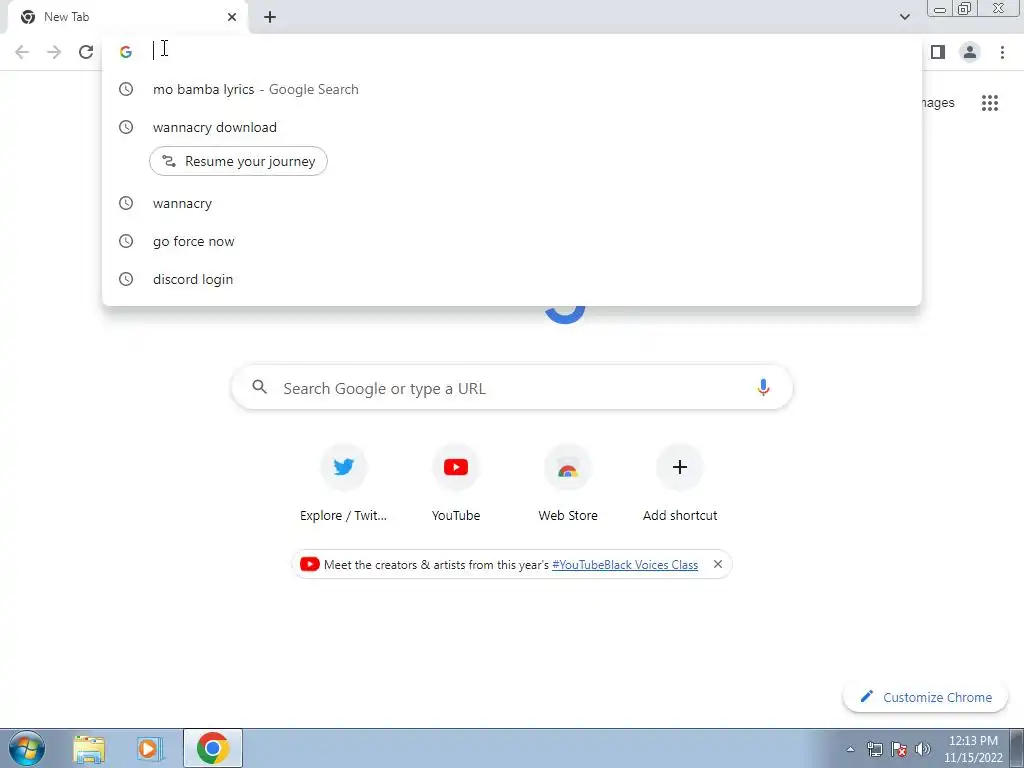This screenshot has width=1024, height=768.
Task: Click the volume speaker tray icon
Action: pos(923,749)
